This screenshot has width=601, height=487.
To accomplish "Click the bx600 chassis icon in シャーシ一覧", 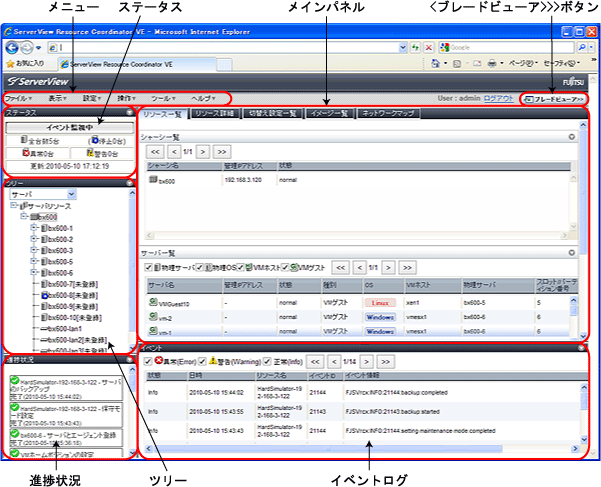I will pos(153,179).
